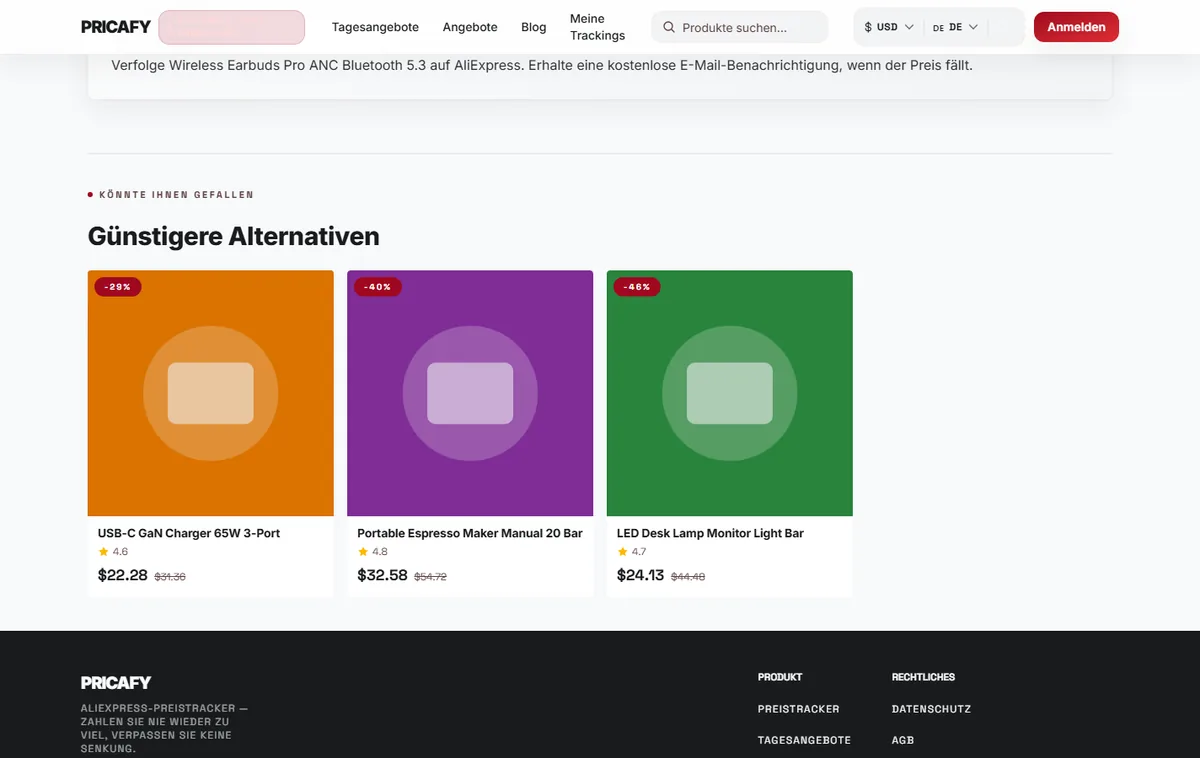The height and width of the screenshot is (758, 1200).
Task: Click the -46% discount badge
Action: 637,287
